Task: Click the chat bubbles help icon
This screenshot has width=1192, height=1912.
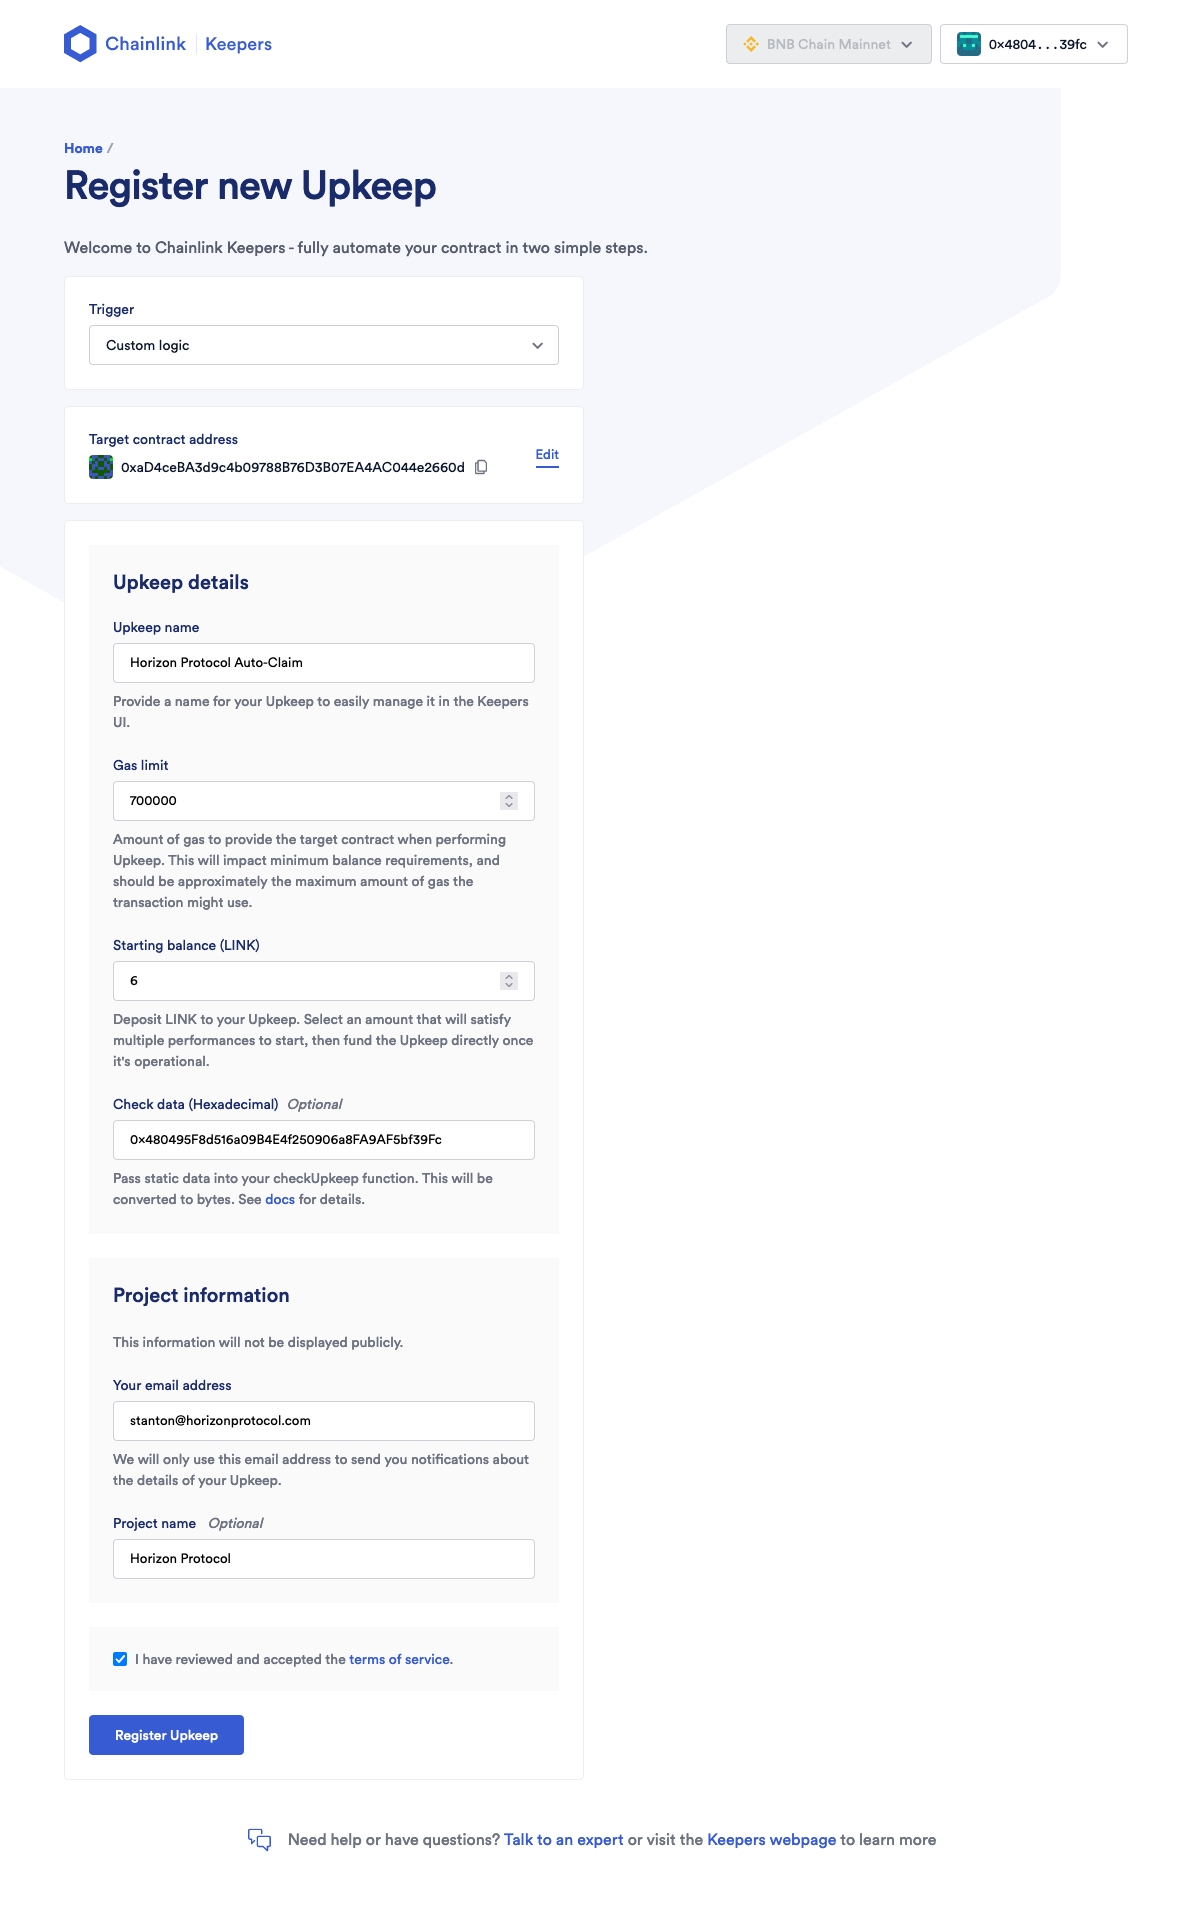Action: (259, 1839)
